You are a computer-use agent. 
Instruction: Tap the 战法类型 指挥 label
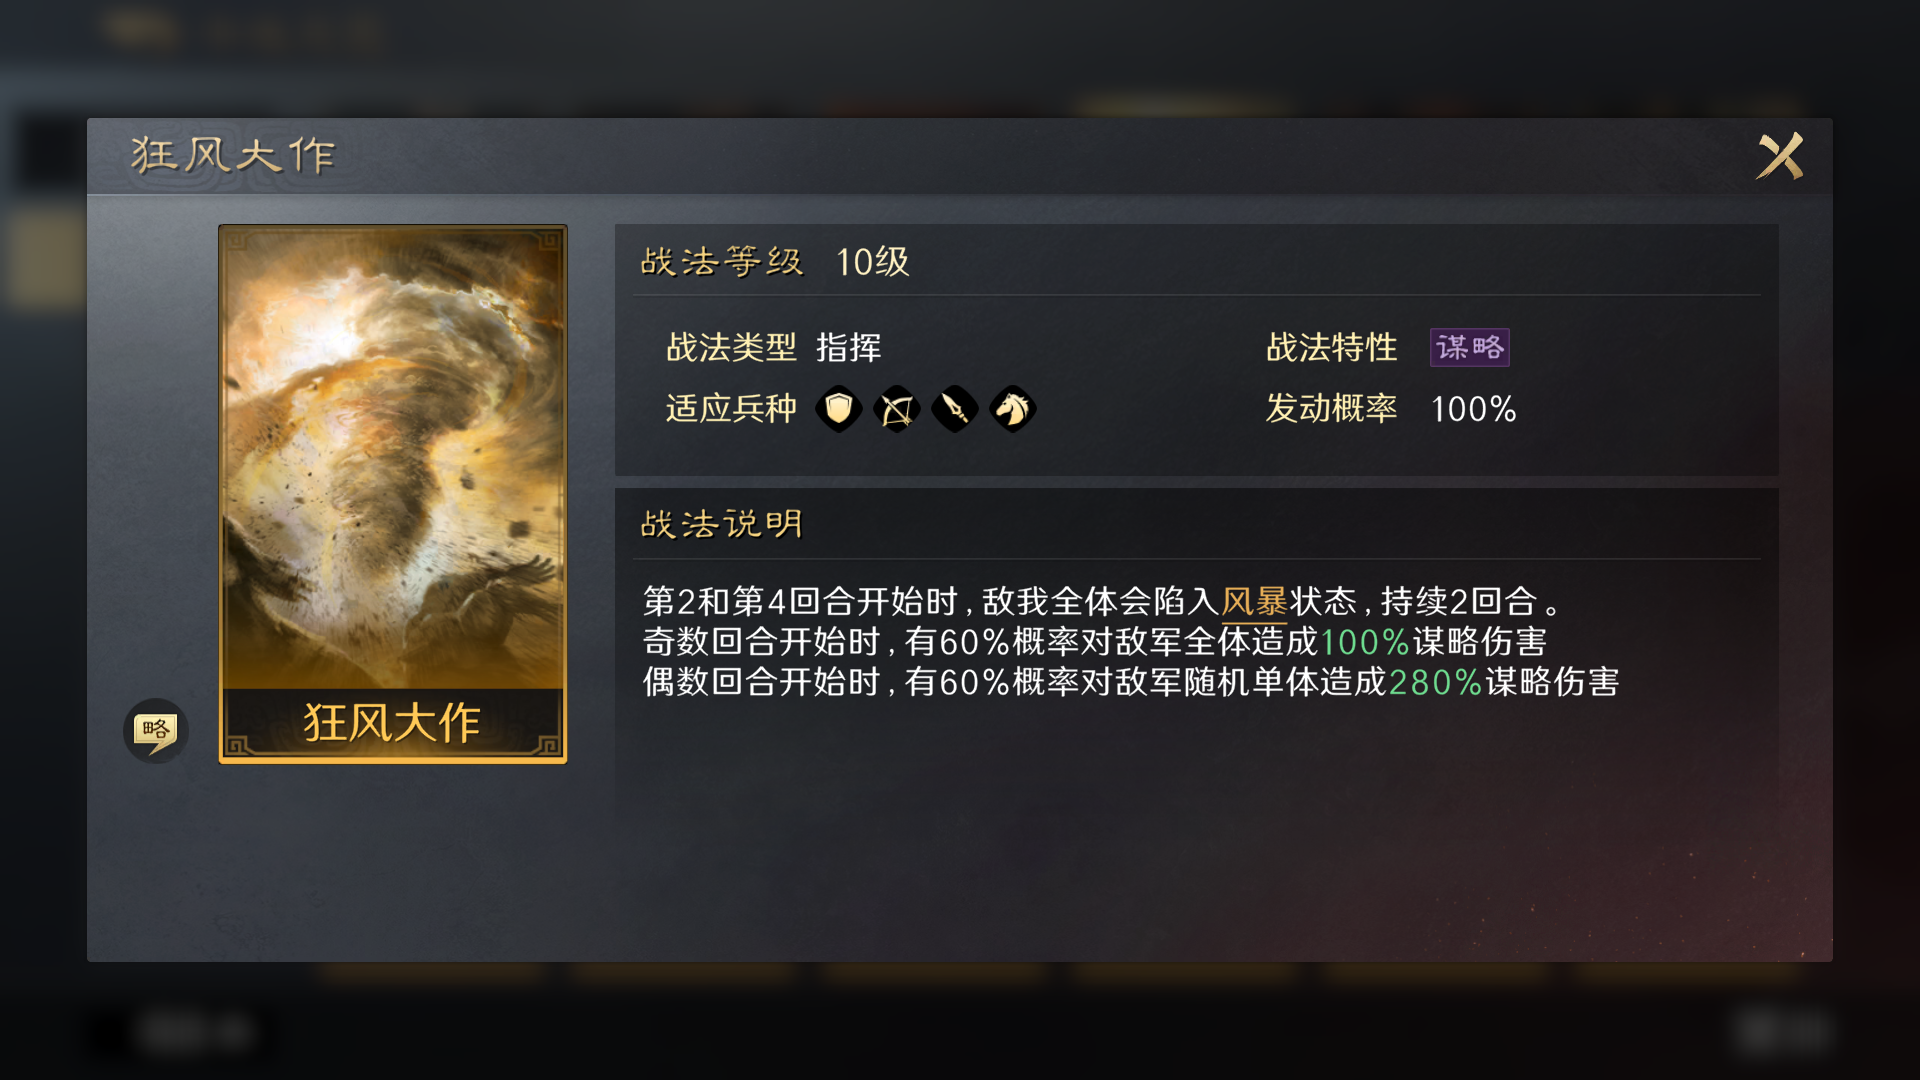coord(774,347)
